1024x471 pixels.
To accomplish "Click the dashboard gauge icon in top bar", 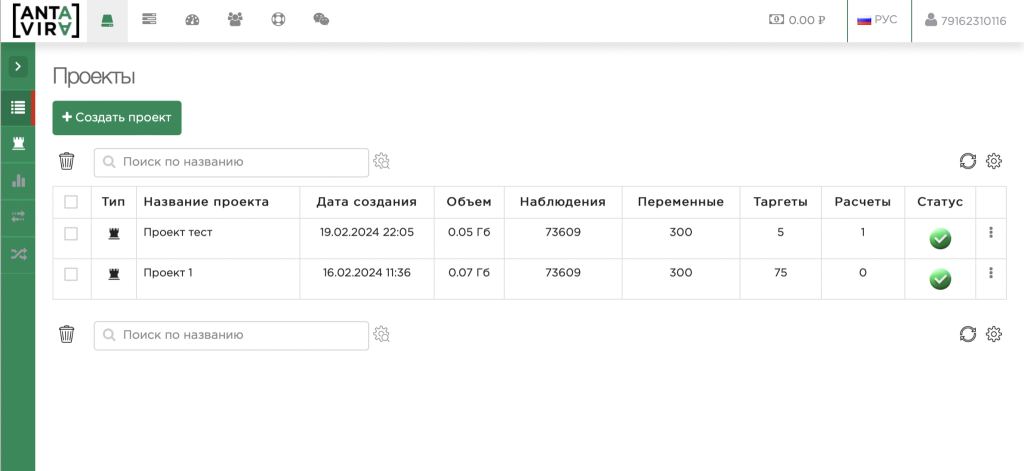I will (x=192, y=19).
